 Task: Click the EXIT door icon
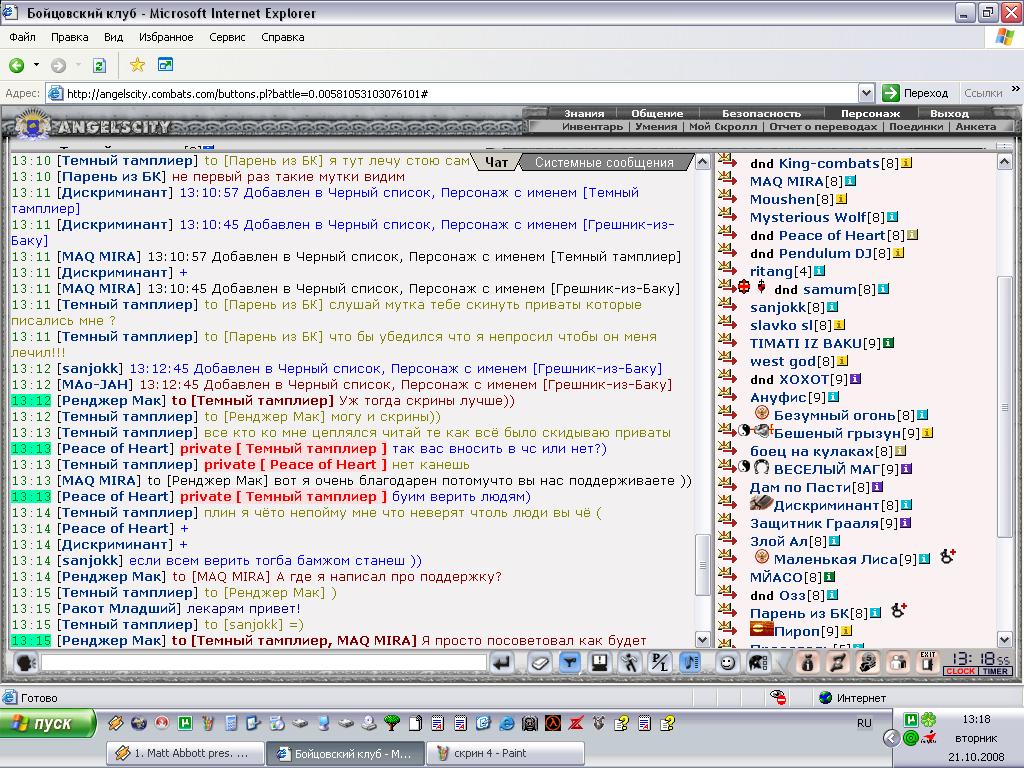point(927,662)
